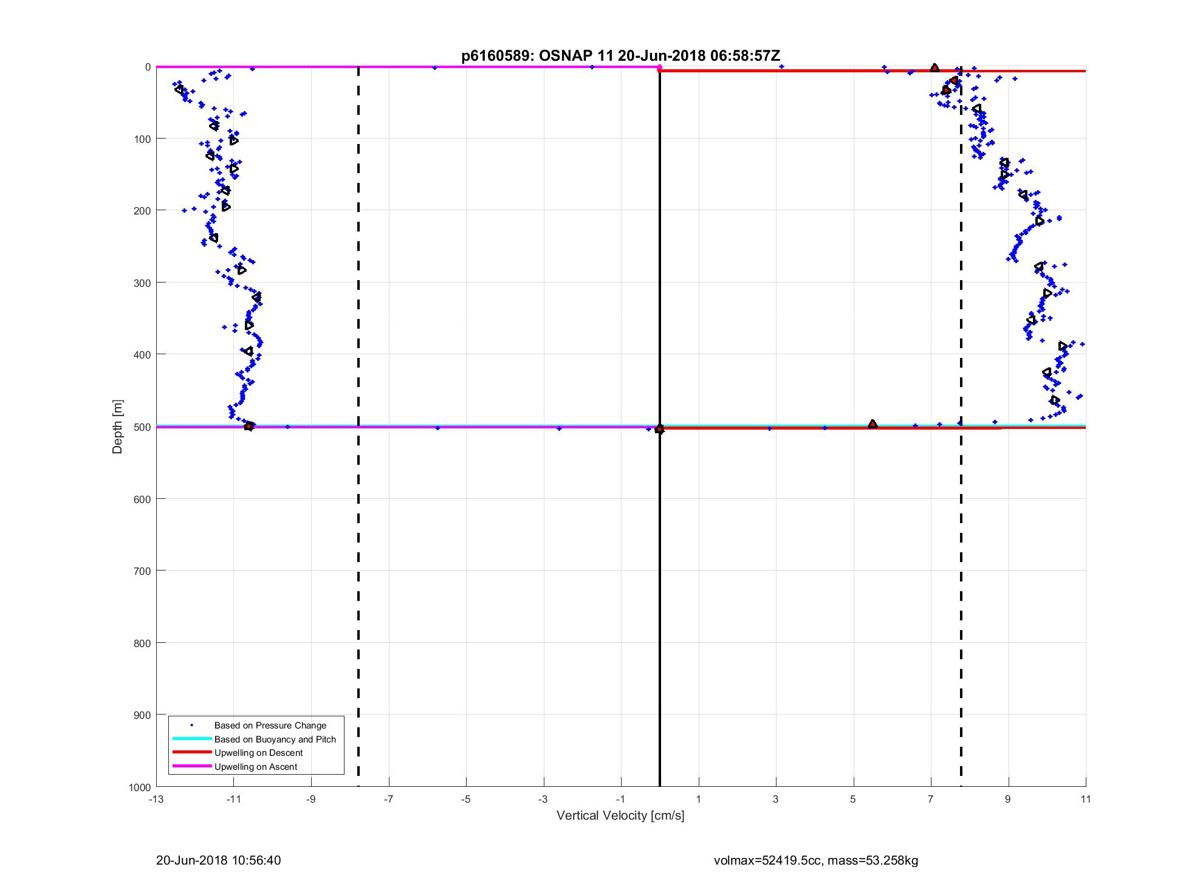Click the y-axis tick label 900
The width and height of the screenshot is (1200, 885).
click(x=142, y=715)
